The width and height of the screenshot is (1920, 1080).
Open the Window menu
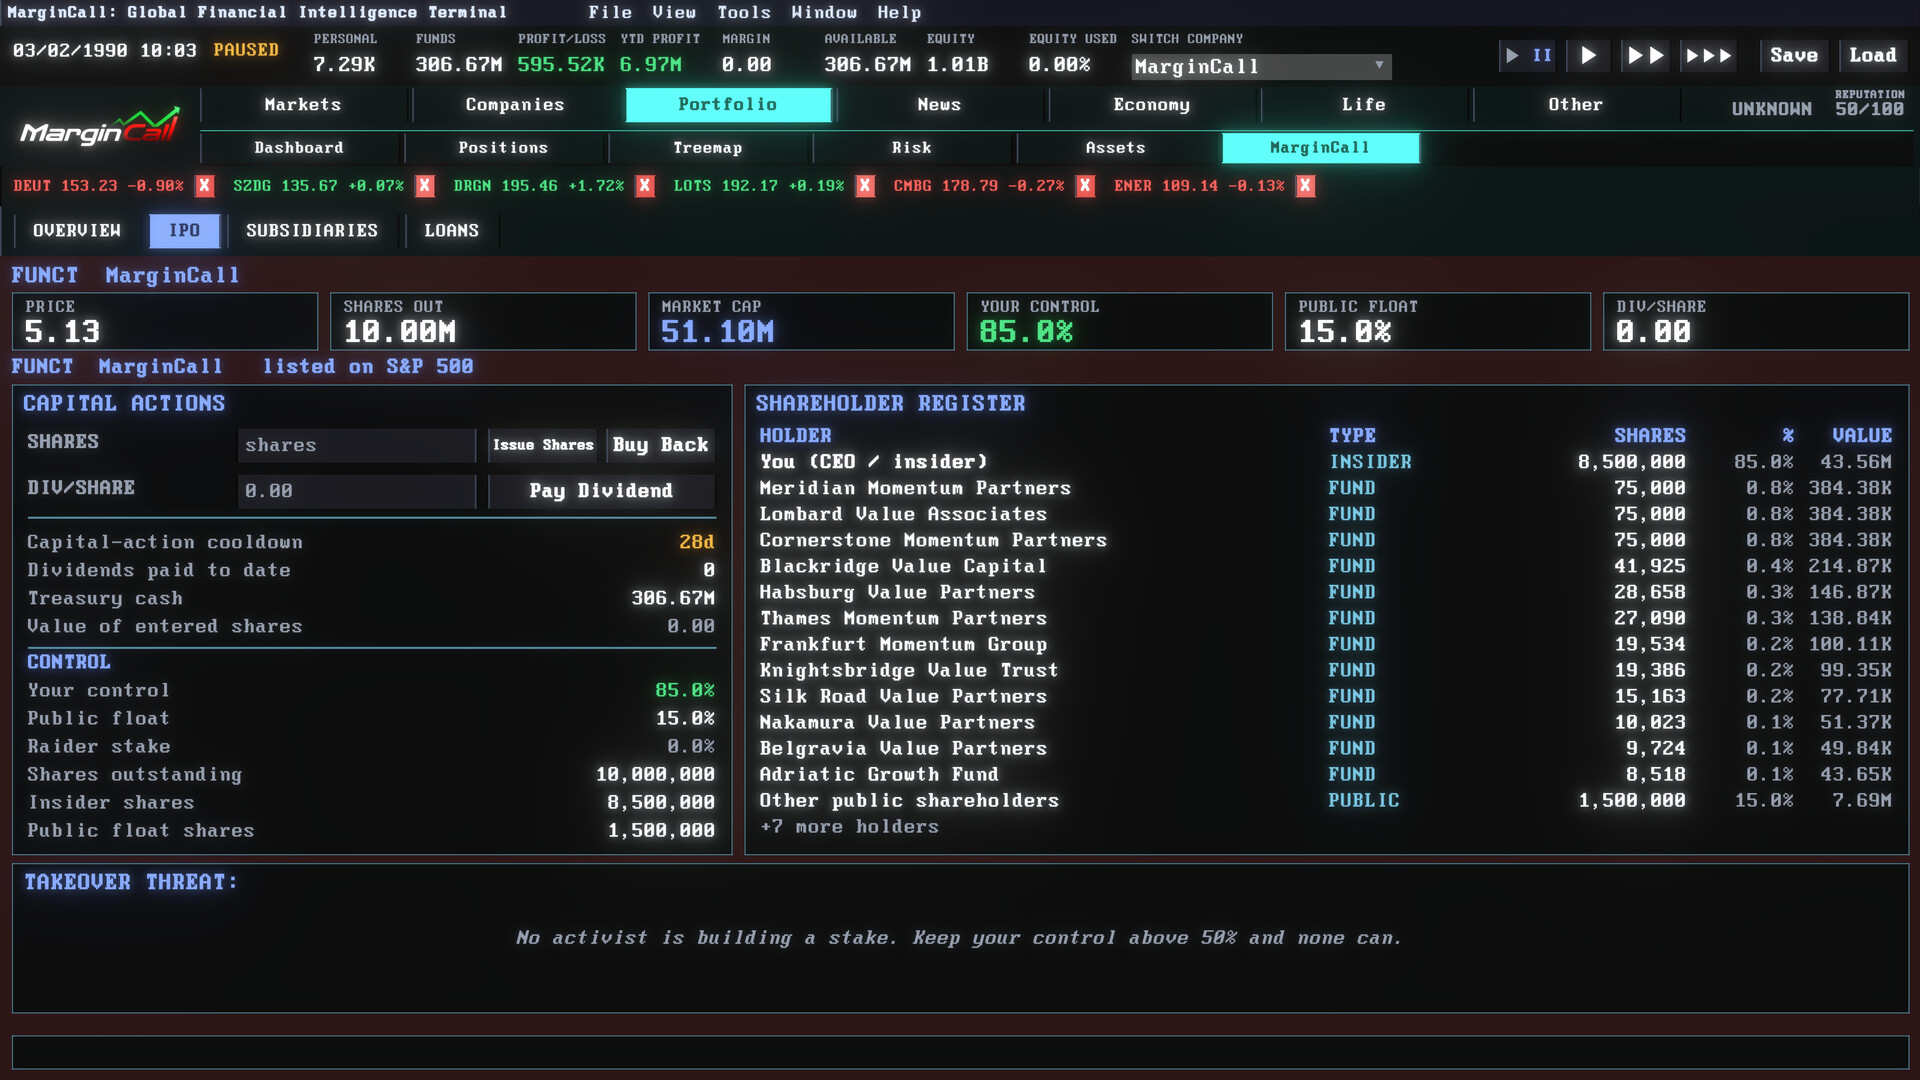(824, 12)
